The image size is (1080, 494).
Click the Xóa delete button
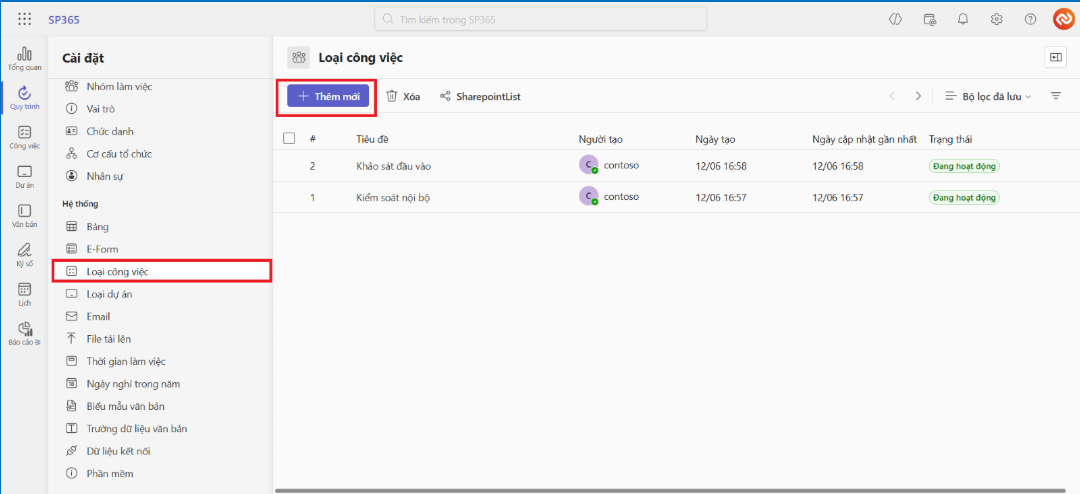(x=403, y=96)
